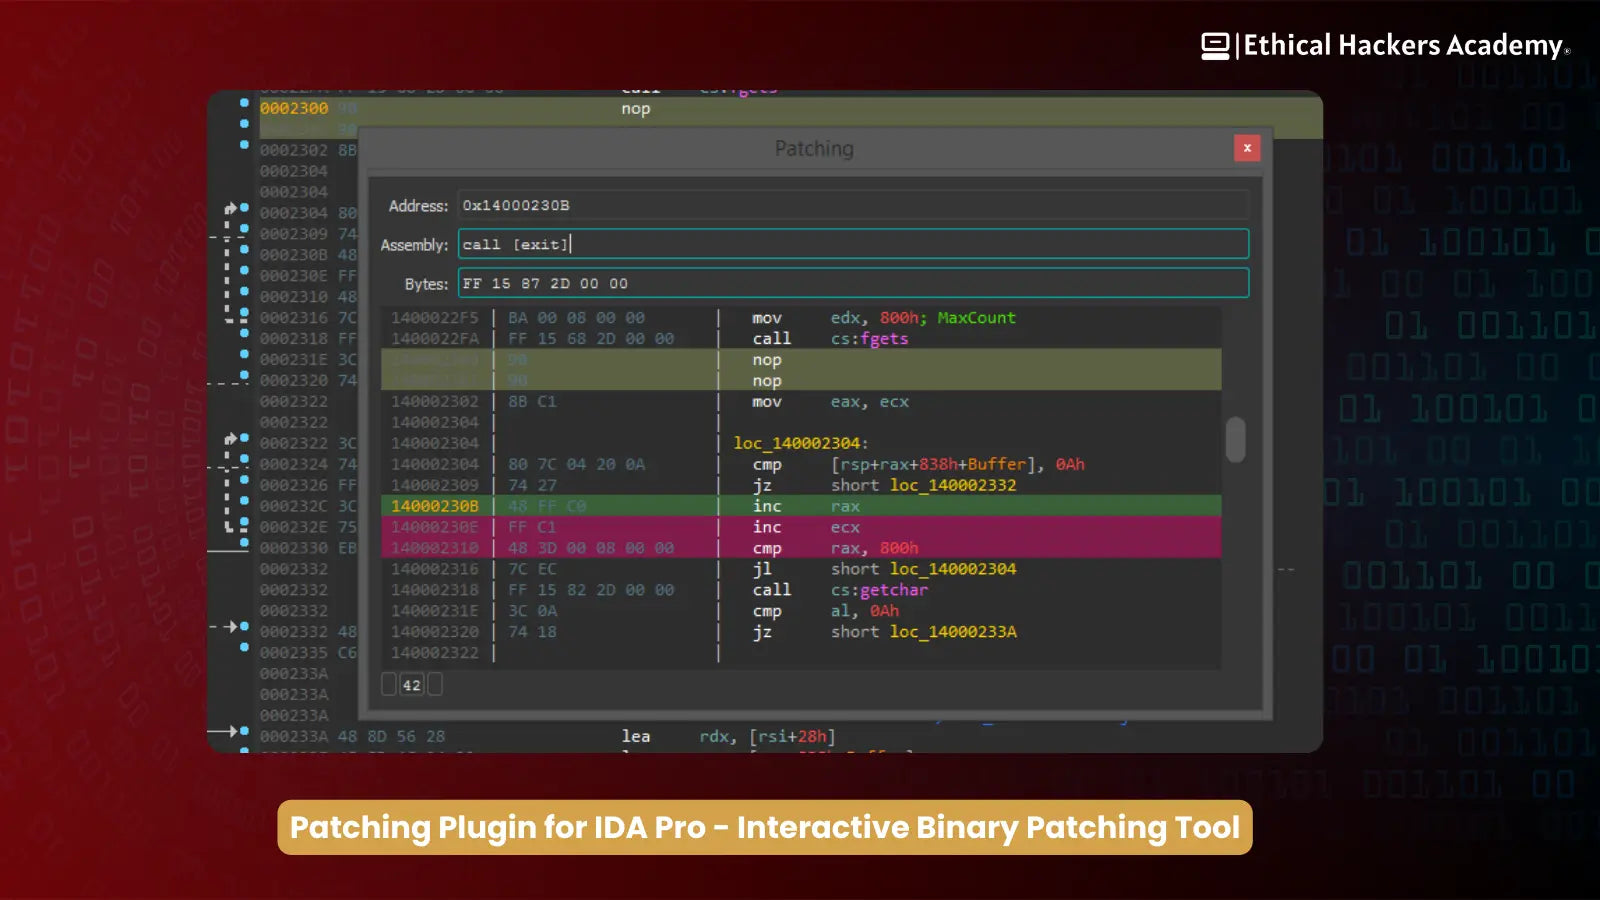
Task: Click bytes 48 8D 56 28 in IDA view
Action: point(391,736)
